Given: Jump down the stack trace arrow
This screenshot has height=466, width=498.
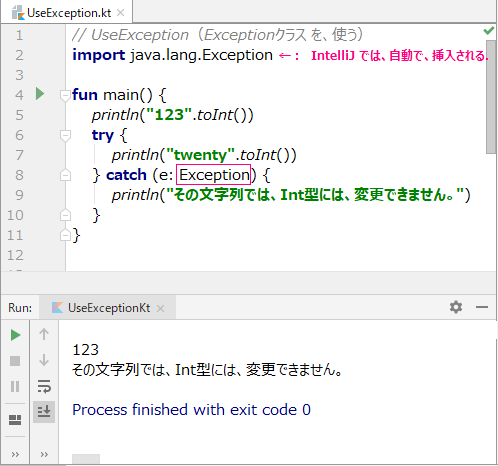Looking at the screenshot, I should (x=44, y=360).
